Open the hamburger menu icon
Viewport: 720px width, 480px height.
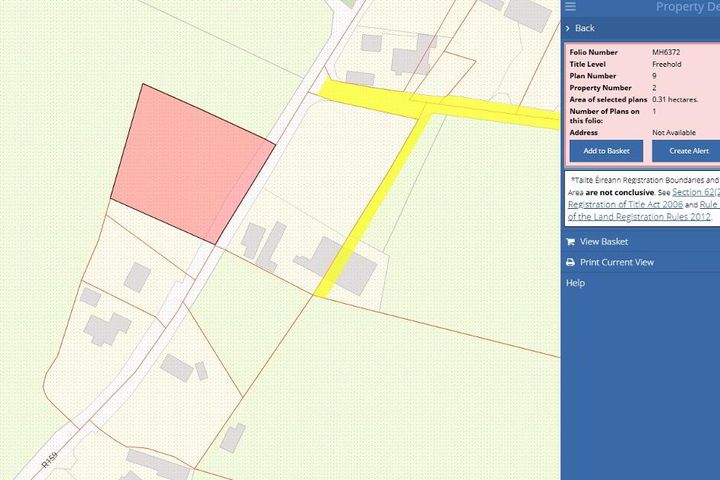570,7
